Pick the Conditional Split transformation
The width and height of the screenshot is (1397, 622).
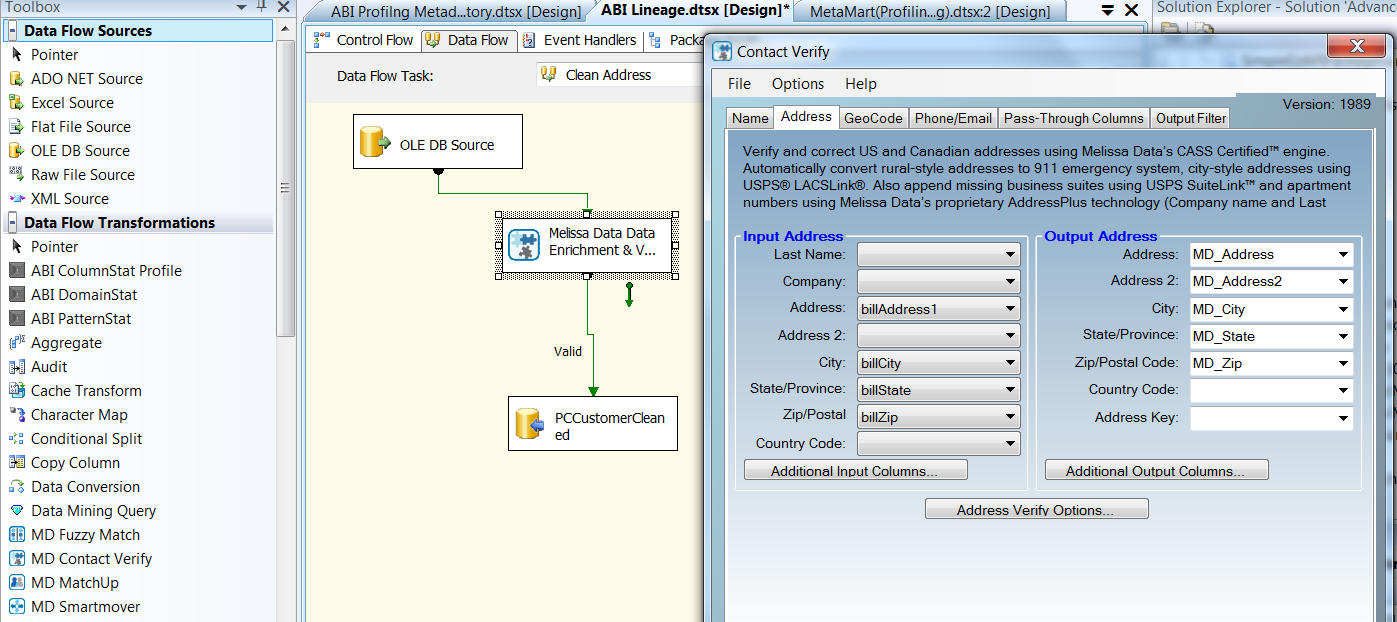(x=86, y=439)
